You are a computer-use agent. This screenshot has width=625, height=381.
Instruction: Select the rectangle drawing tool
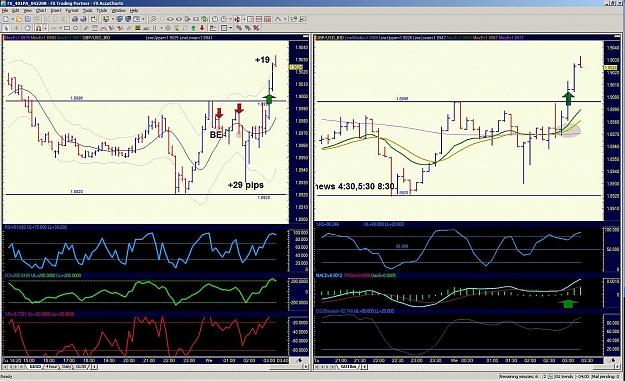coord(67,28)
